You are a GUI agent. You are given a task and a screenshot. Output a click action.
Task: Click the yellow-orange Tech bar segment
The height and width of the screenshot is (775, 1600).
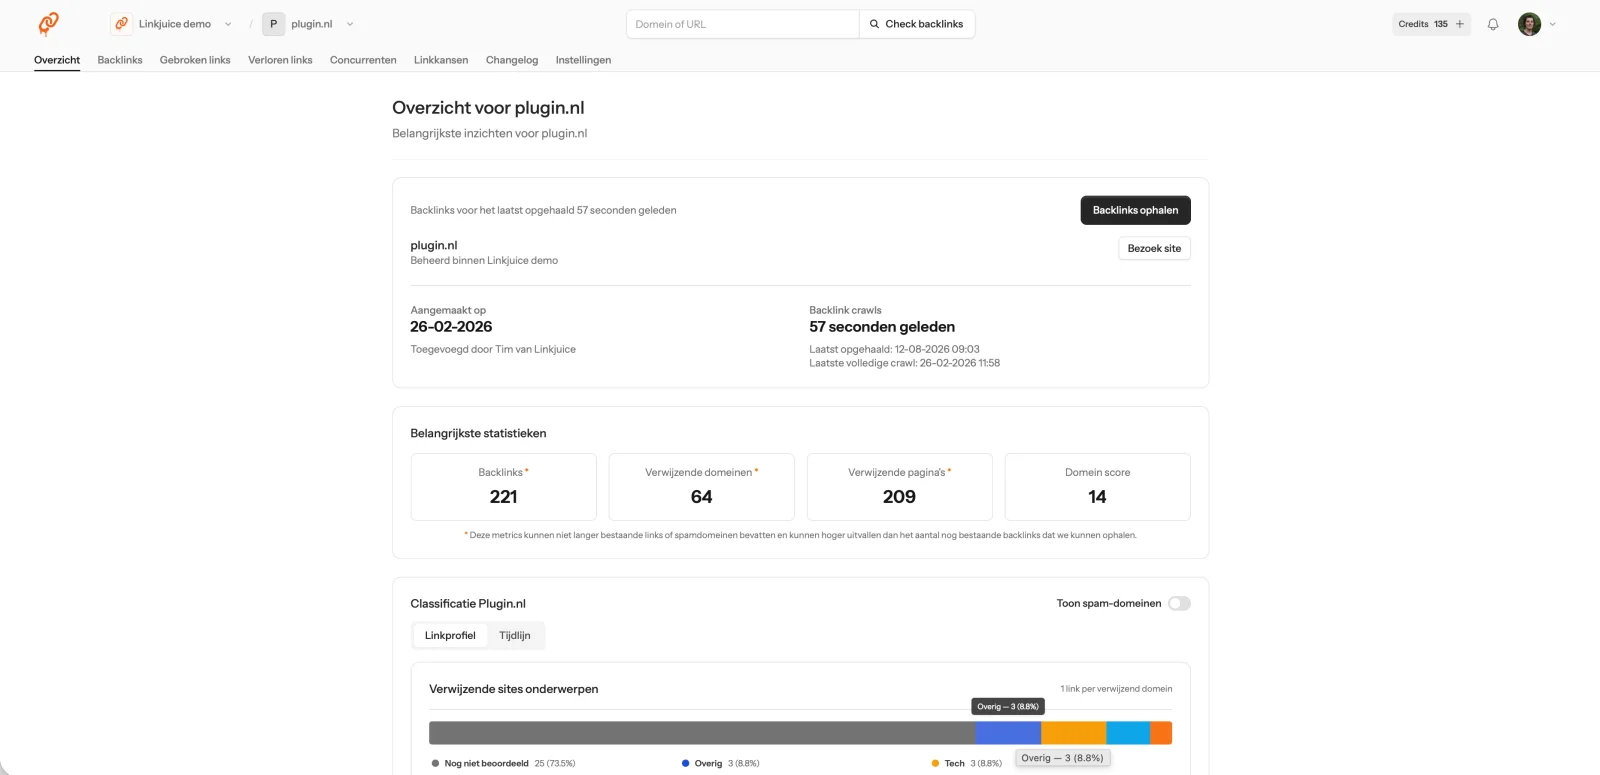coord(1074,733)
